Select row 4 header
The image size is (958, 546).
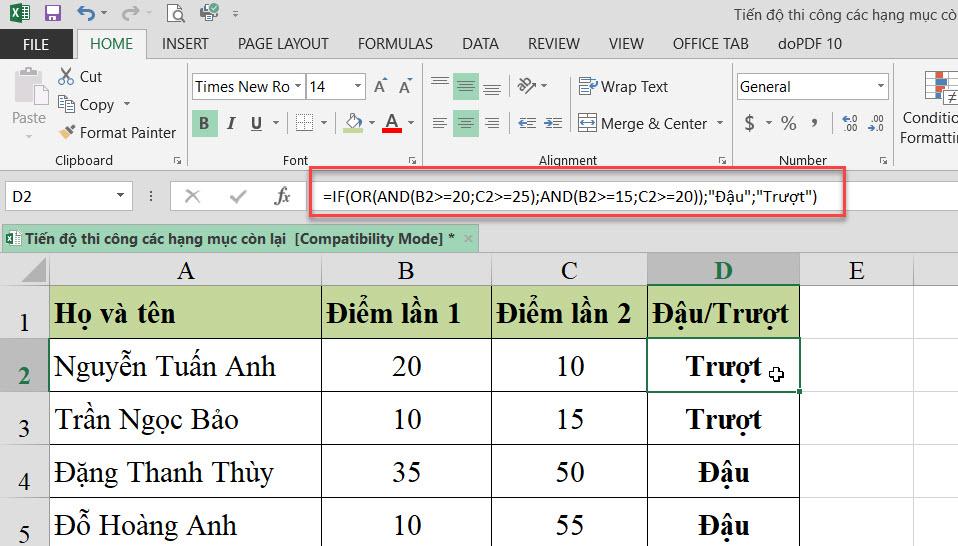click(24, 472)
